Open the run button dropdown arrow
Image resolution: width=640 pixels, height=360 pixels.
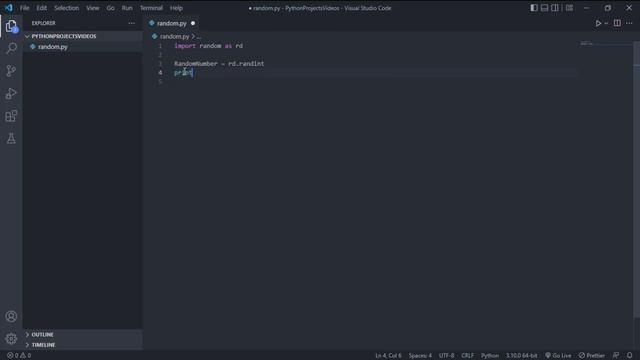click(606, 23)
